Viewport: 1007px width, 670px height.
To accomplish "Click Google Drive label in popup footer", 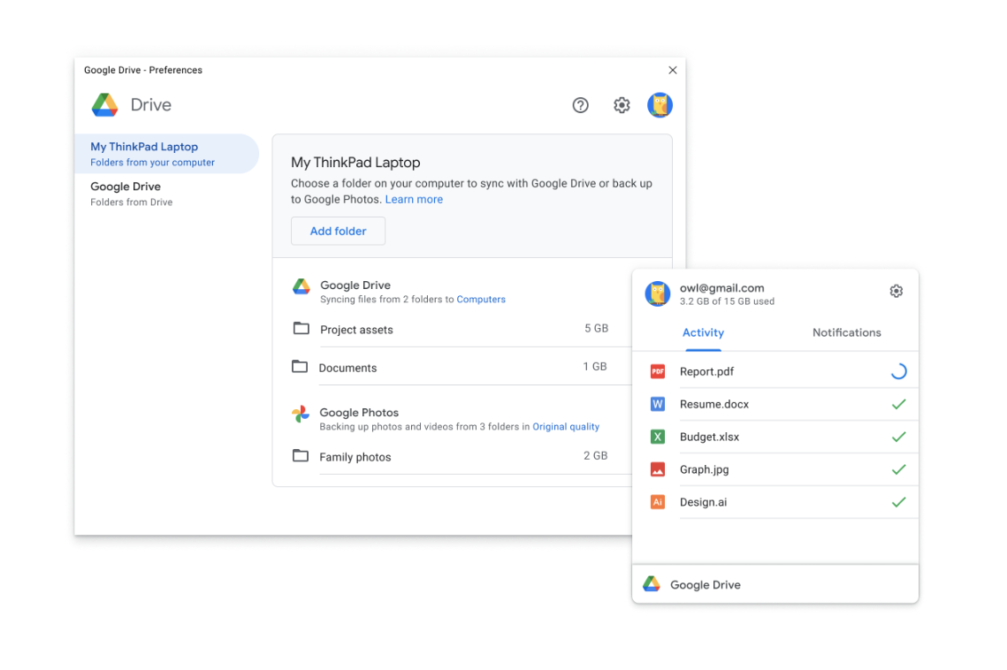I will click(x=705, y=585).
